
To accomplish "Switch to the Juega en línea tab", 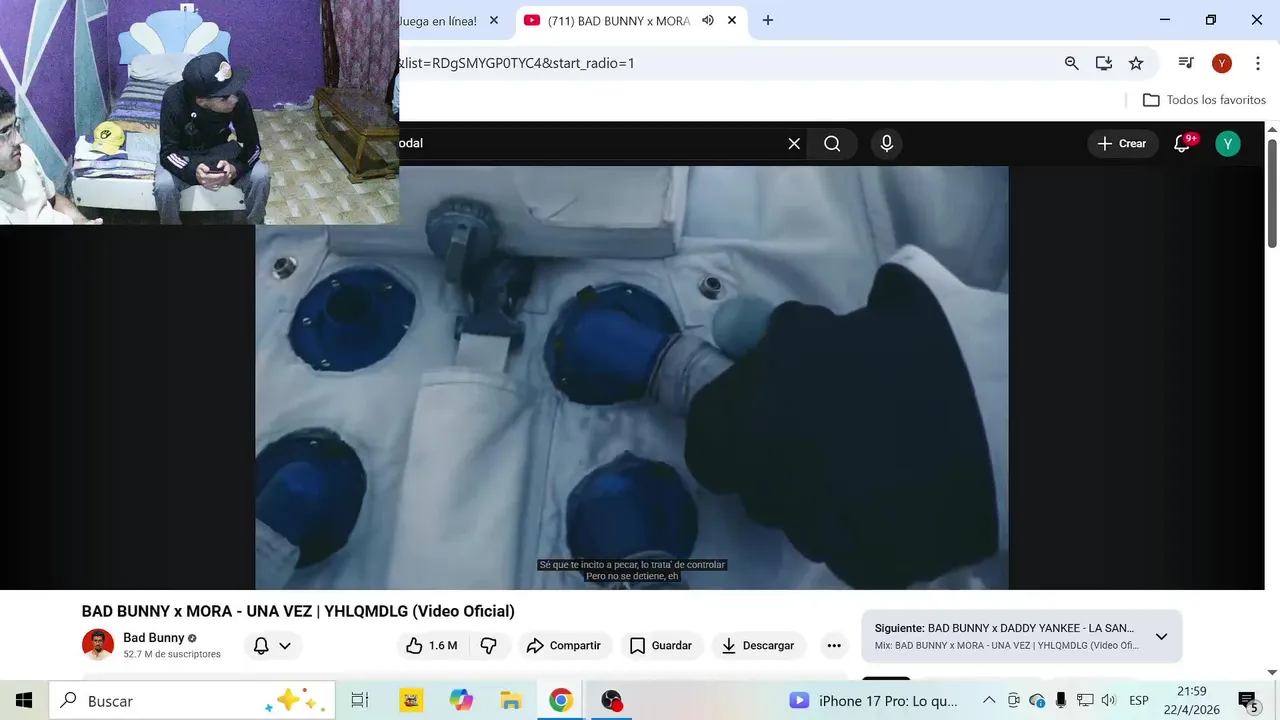I will 440,20.
